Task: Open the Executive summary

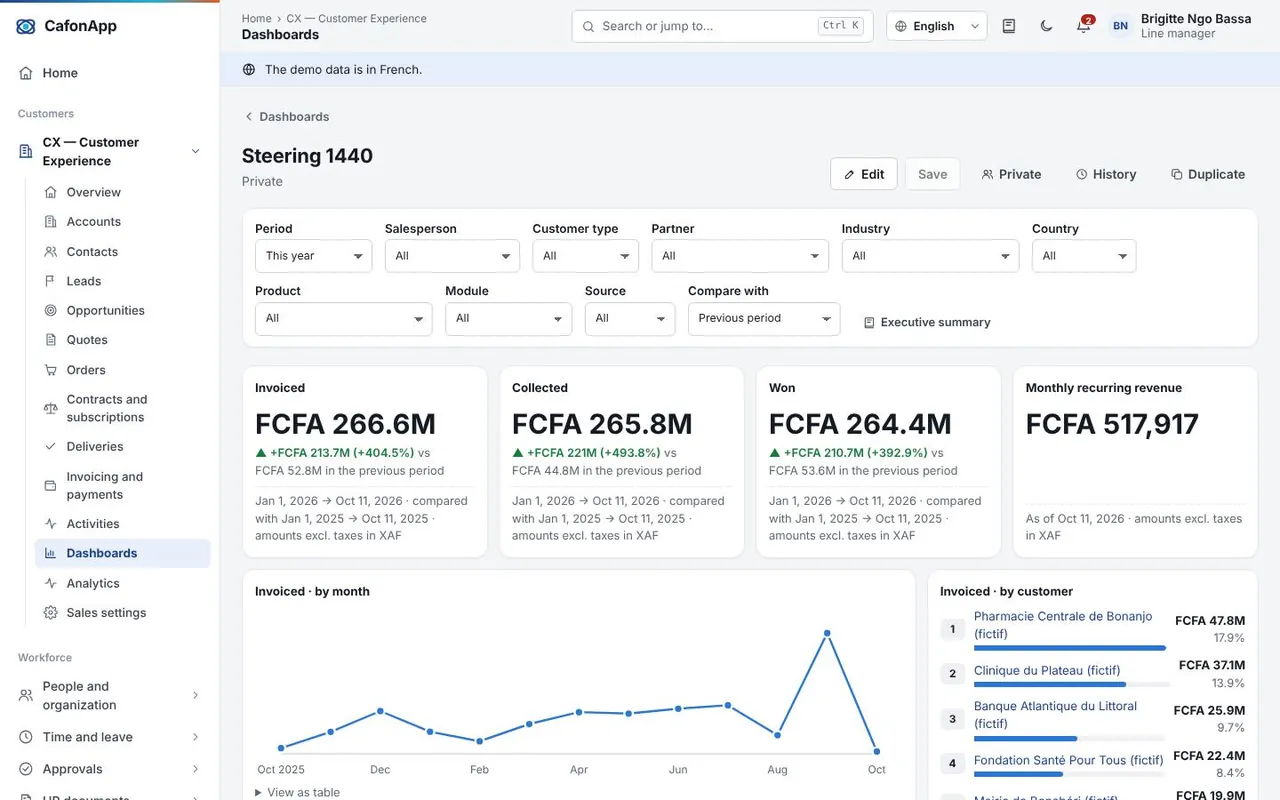Action: [x=927, y=322]
